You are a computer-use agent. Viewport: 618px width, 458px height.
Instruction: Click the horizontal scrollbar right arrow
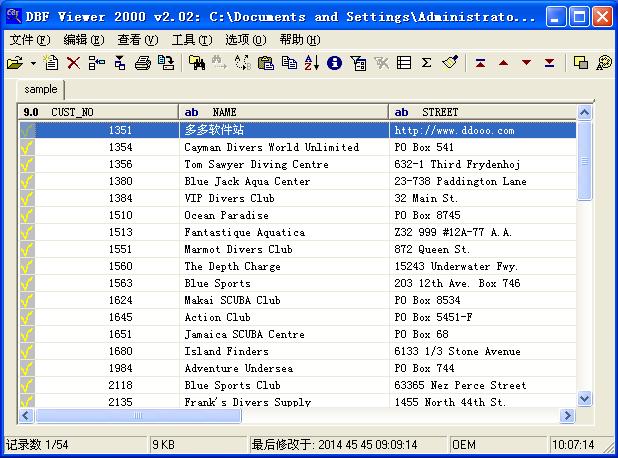pyautogui.click(x=567, y=415)
